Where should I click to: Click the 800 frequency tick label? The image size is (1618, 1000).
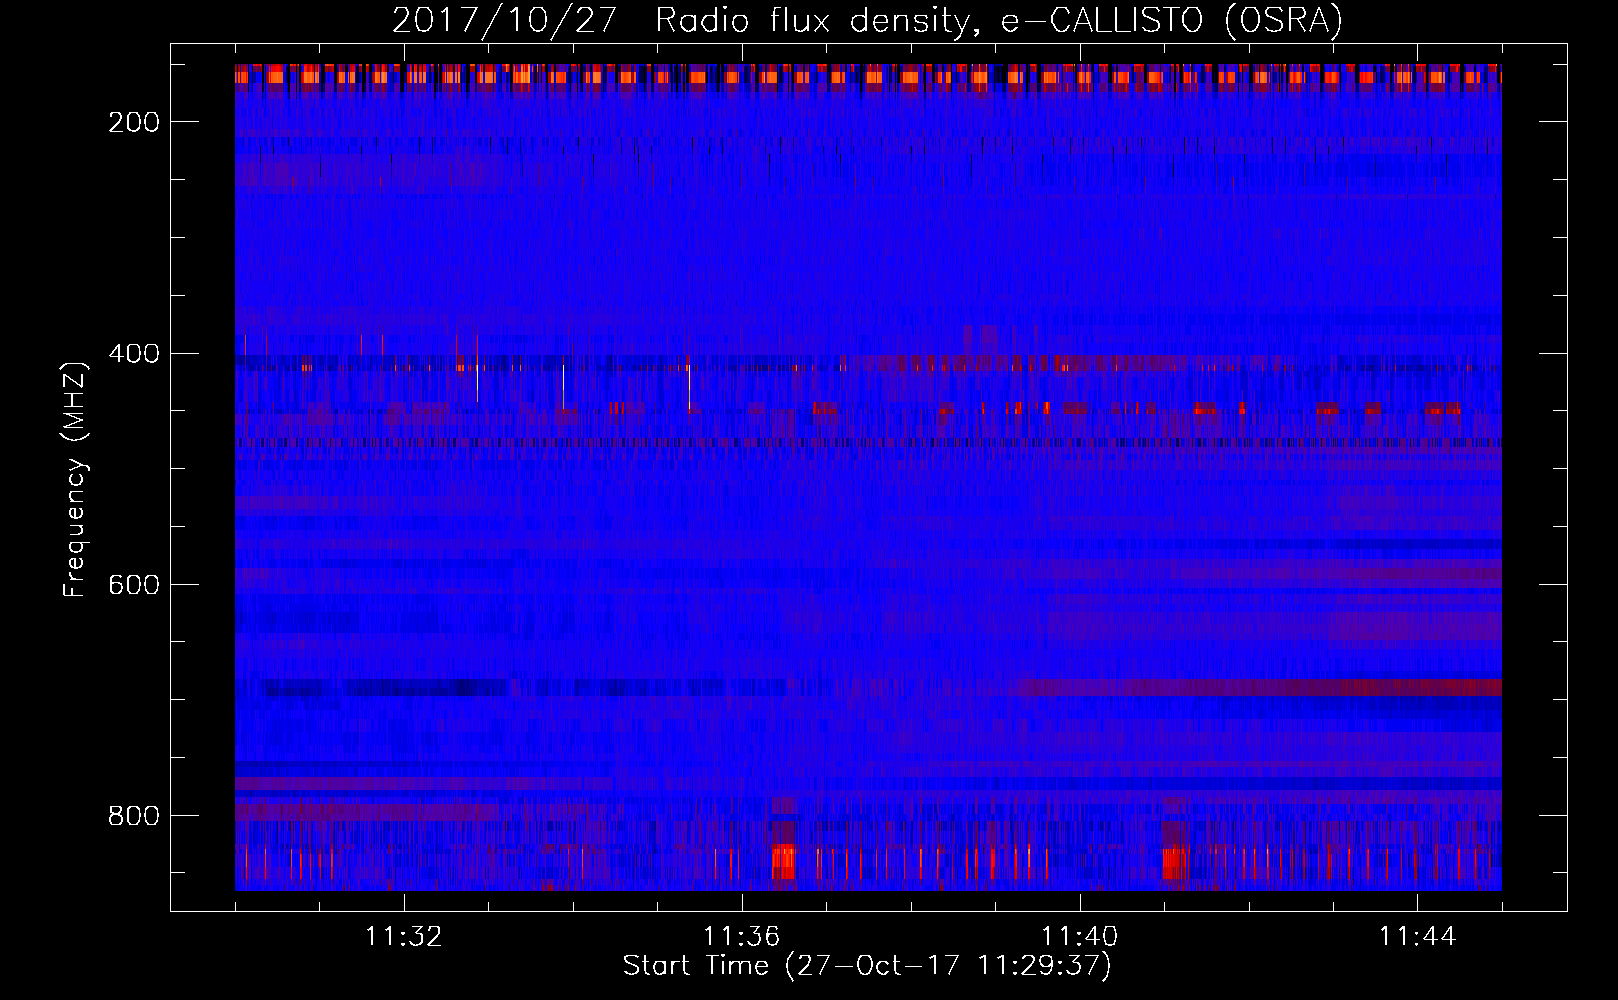(134, 816)
